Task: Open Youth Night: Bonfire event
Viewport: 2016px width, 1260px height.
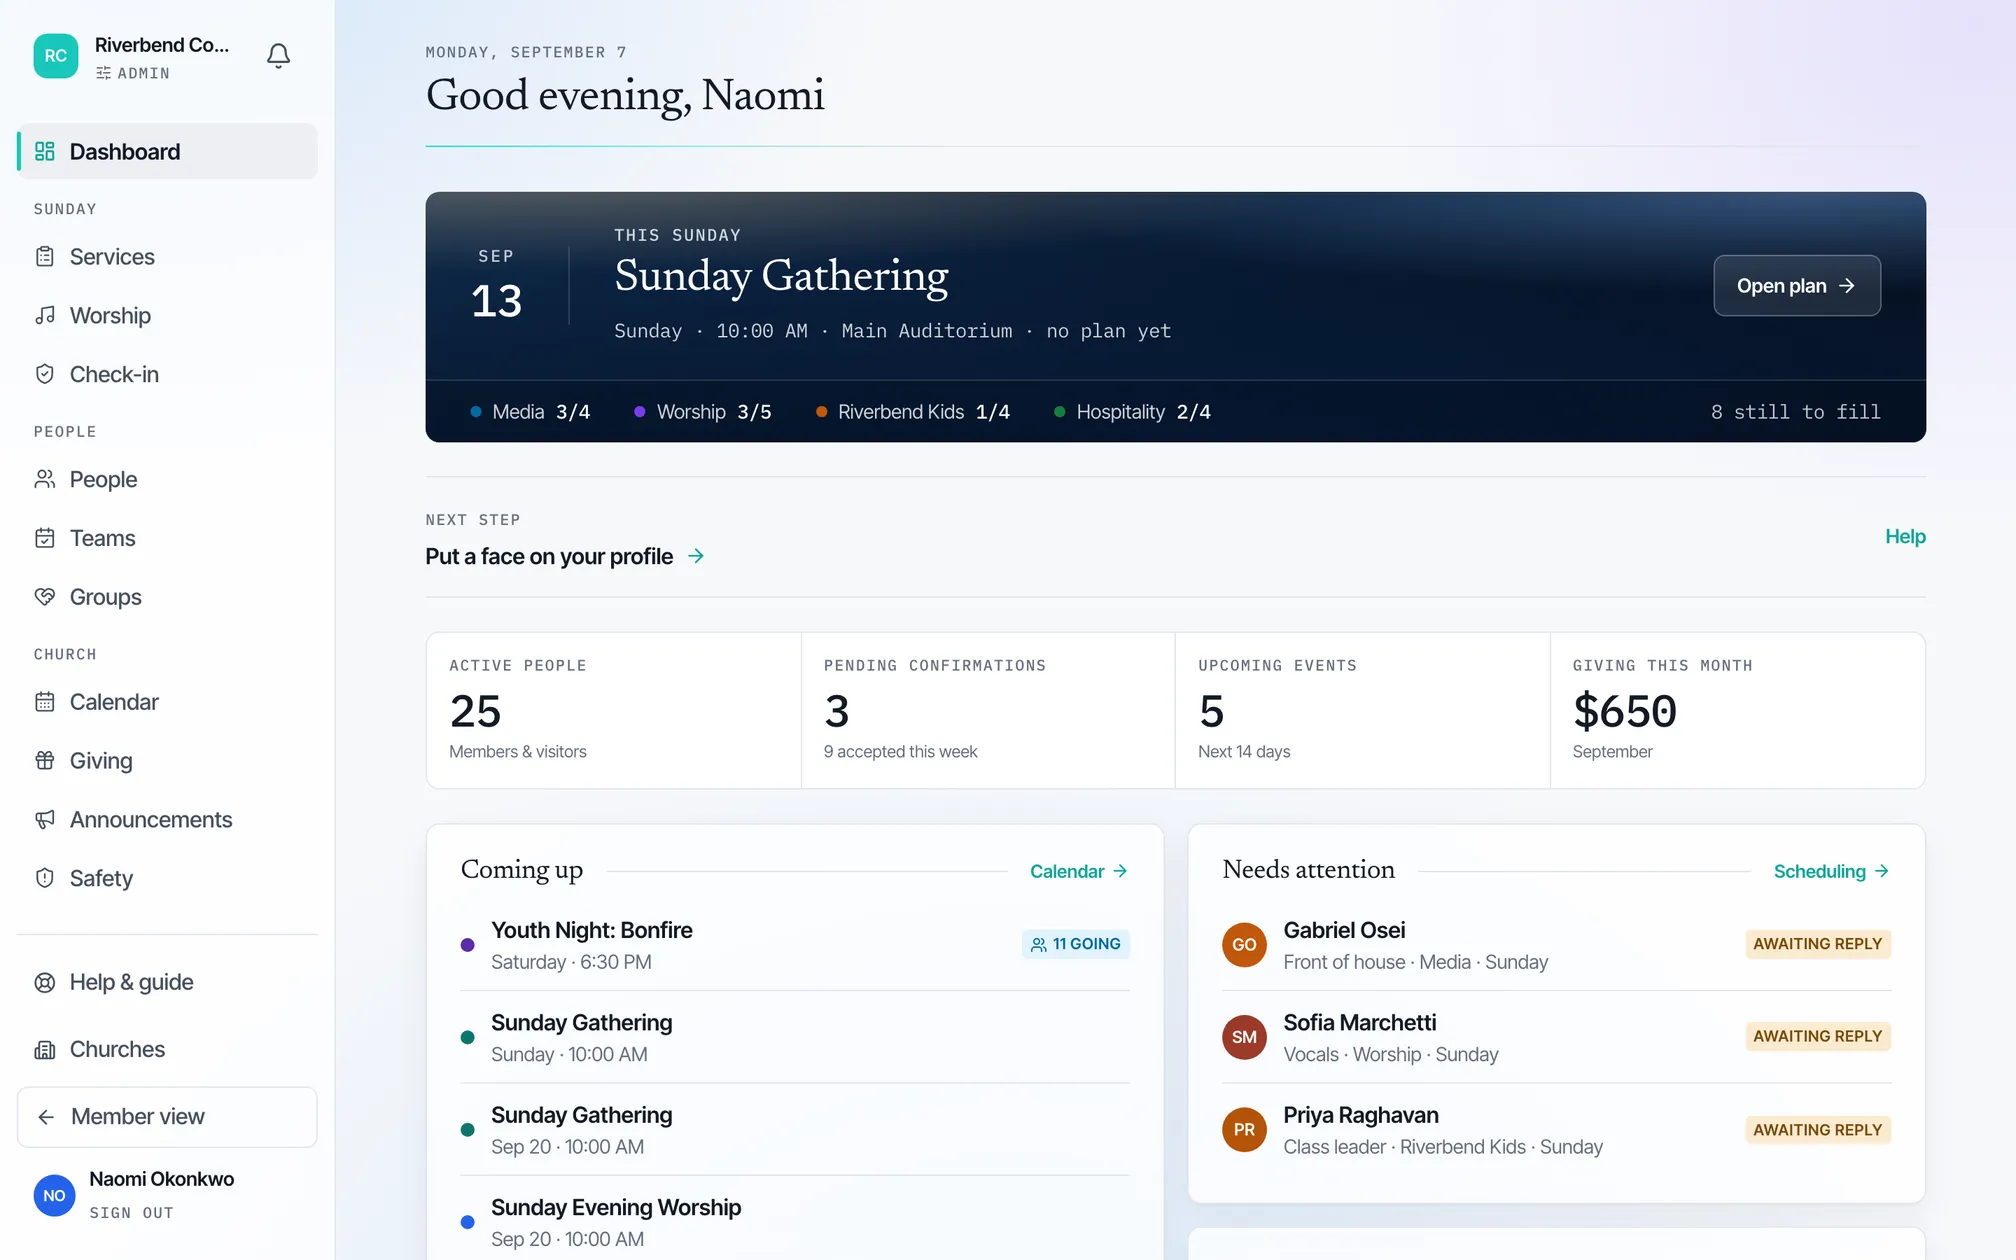Action: (x=795, y=945)
